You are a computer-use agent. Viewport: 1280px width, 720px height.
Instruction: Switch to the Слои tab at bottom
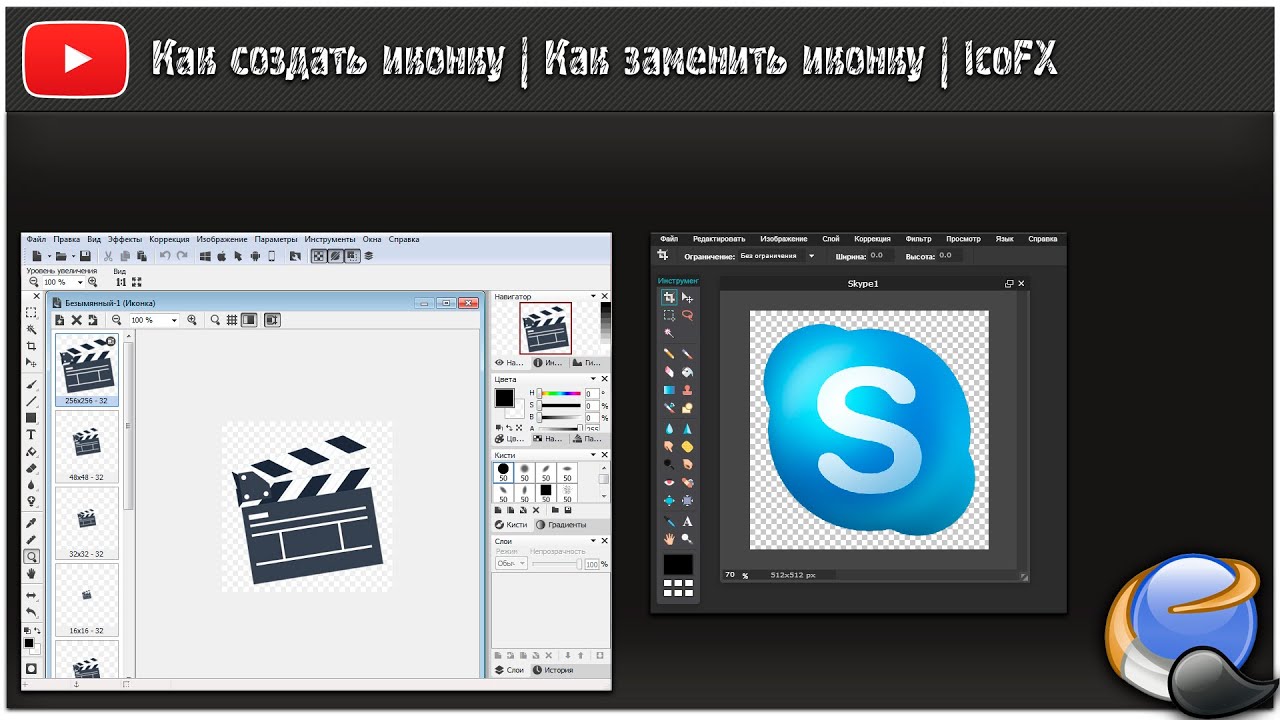tap(511, 670)
